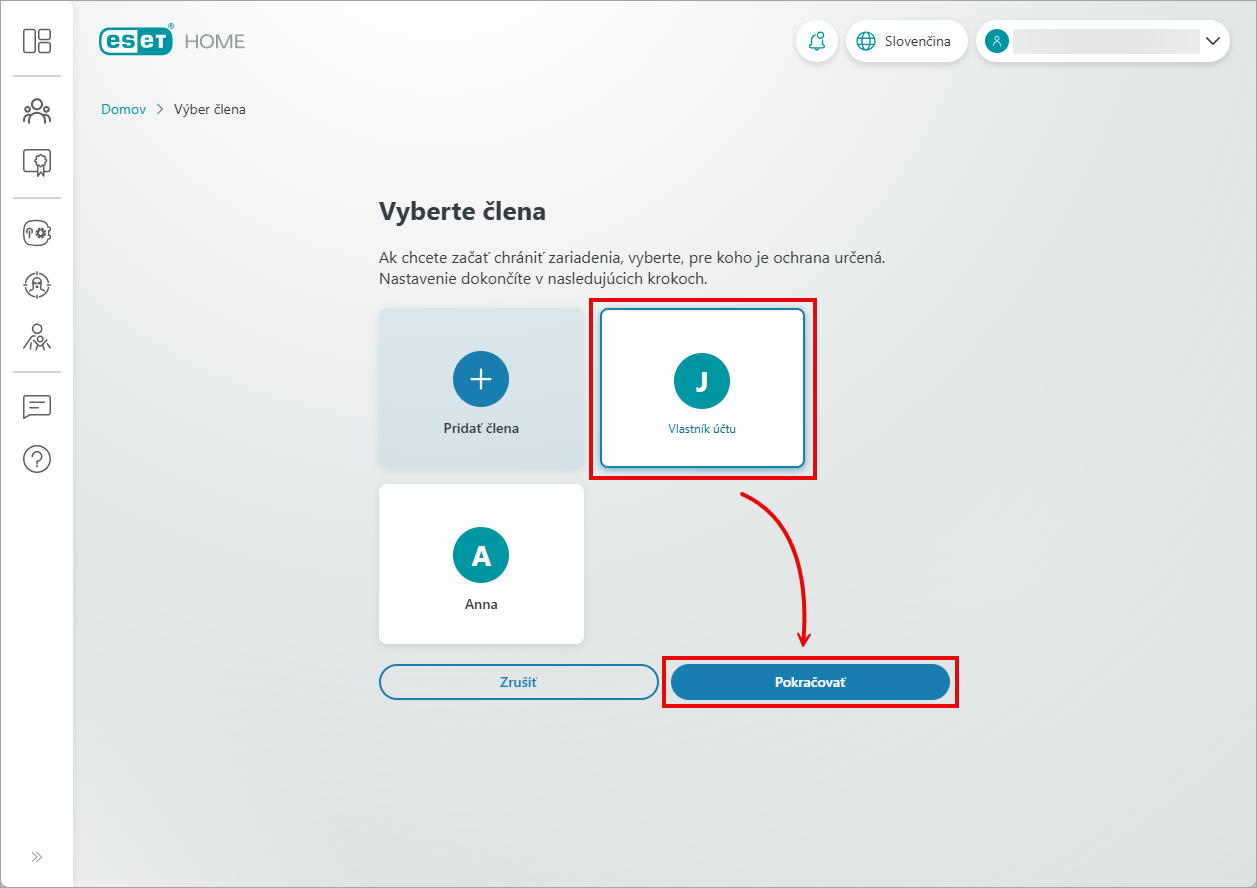The height and width of the screenshot is (888, 1257).
Task: Select the Anna member card
Action: click(x=481, y=564)
